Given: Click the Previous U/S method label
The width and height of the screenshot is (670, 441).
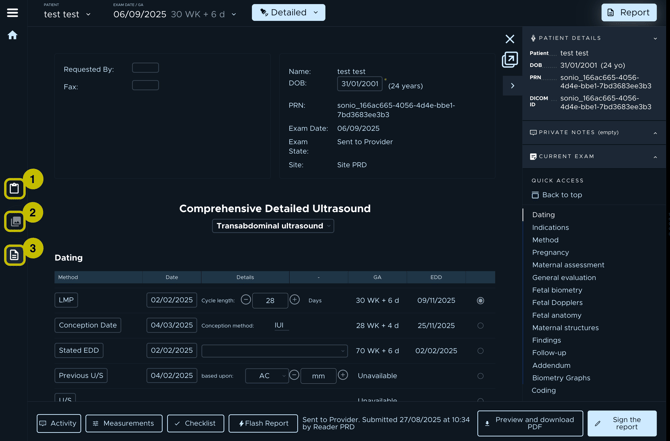Looking at the screenshot, I should pyautogui.click(x=81, y=376).
